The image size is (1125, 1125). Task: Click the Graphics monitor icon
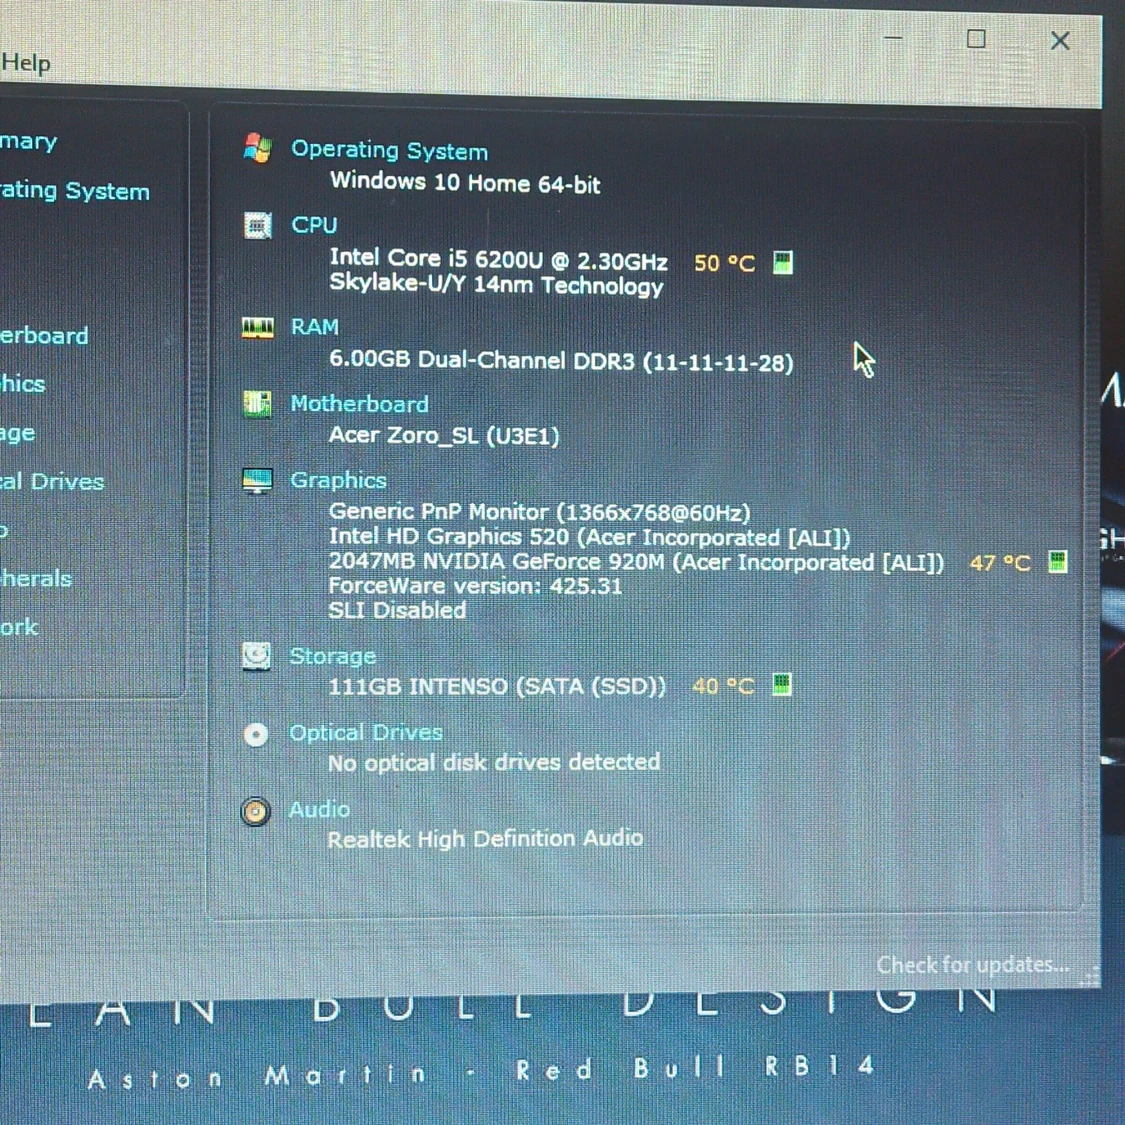pyautogui.click(x=257, y=480)
